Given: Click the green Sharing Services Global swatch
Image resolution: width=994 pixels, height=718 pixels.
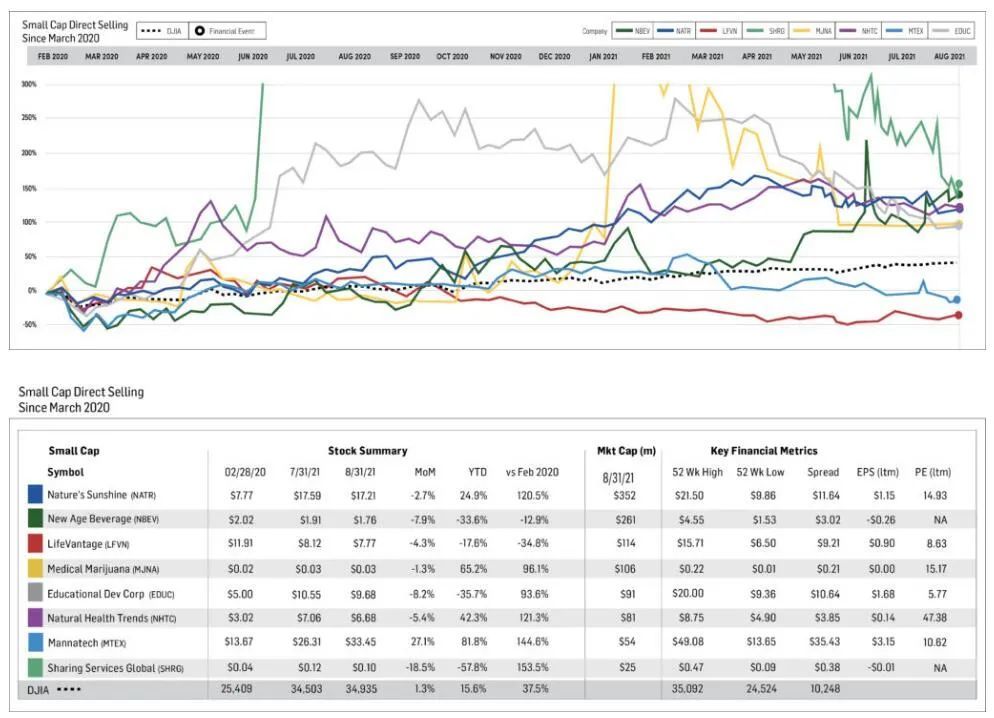Looking at the screenshot, I should tap(35, 667).
